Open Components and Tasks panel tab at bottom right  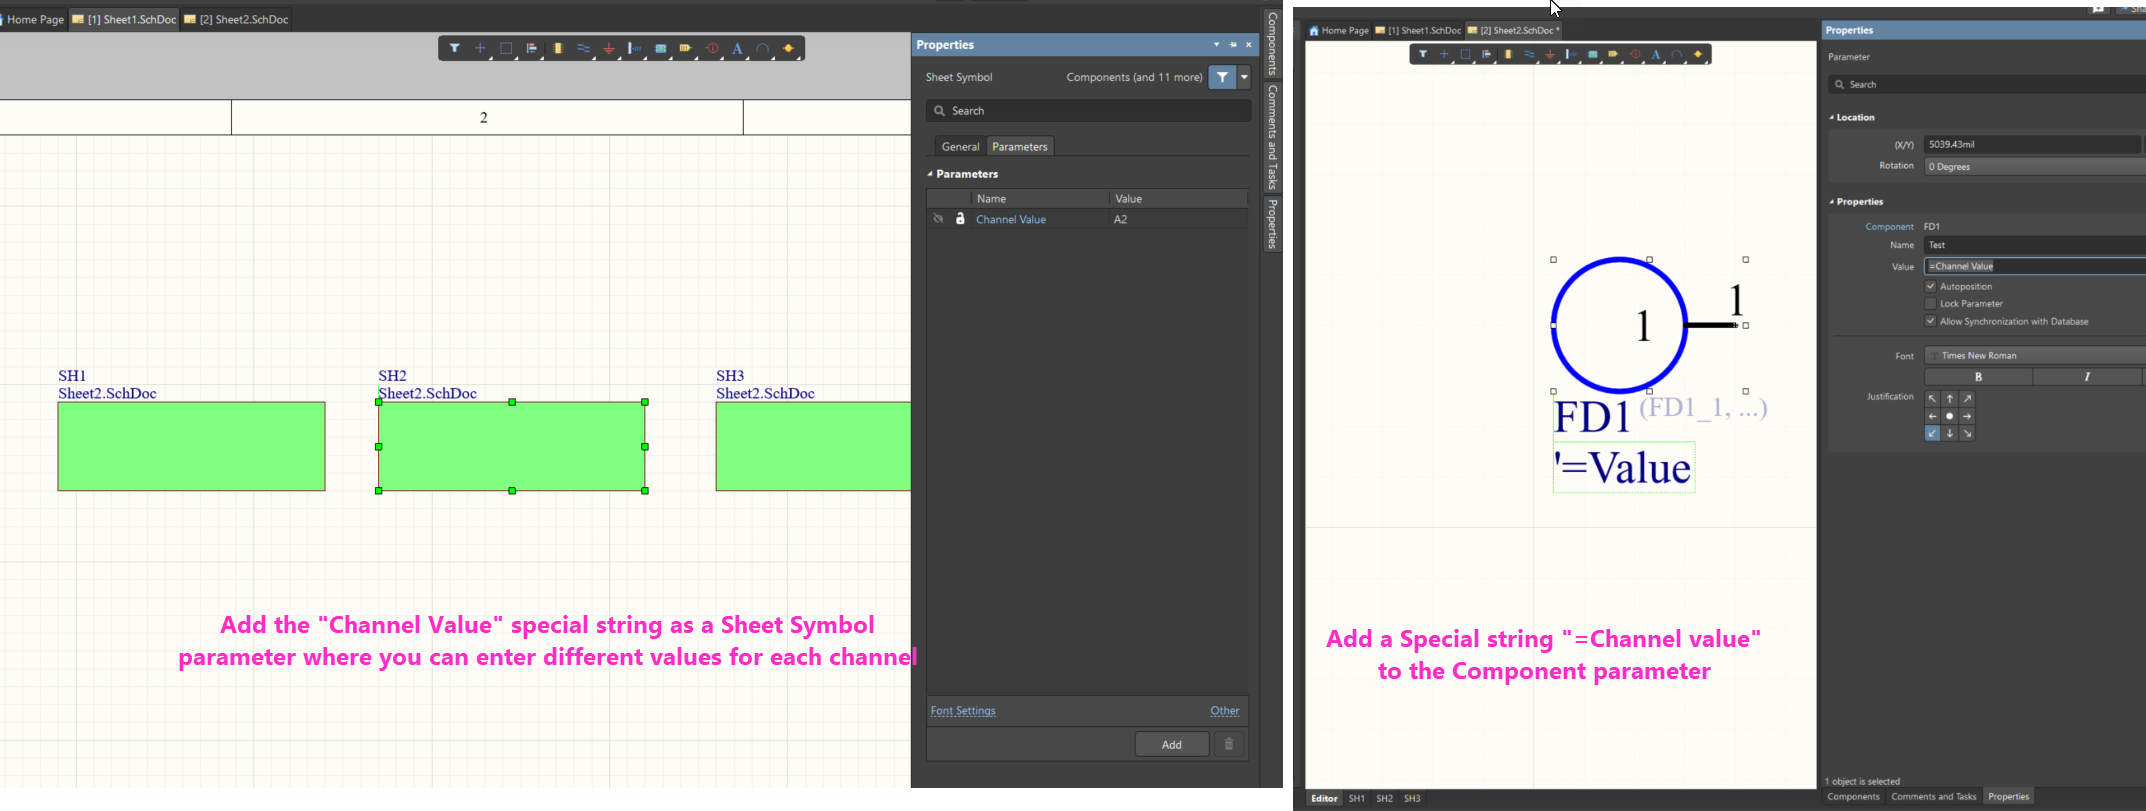[x=1933, y=797]
